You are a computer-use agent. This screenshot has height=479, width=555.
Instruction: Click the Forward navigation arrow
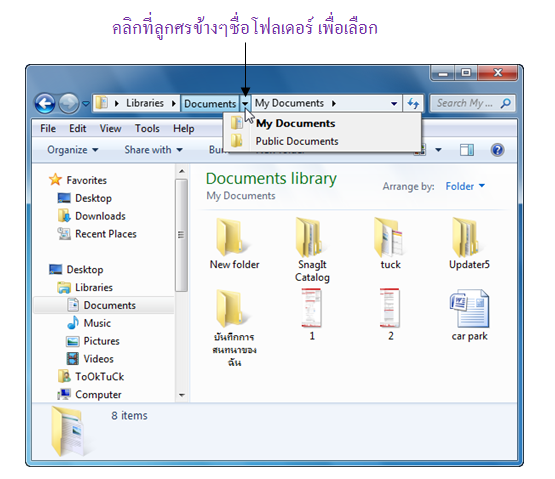point(69,104)
